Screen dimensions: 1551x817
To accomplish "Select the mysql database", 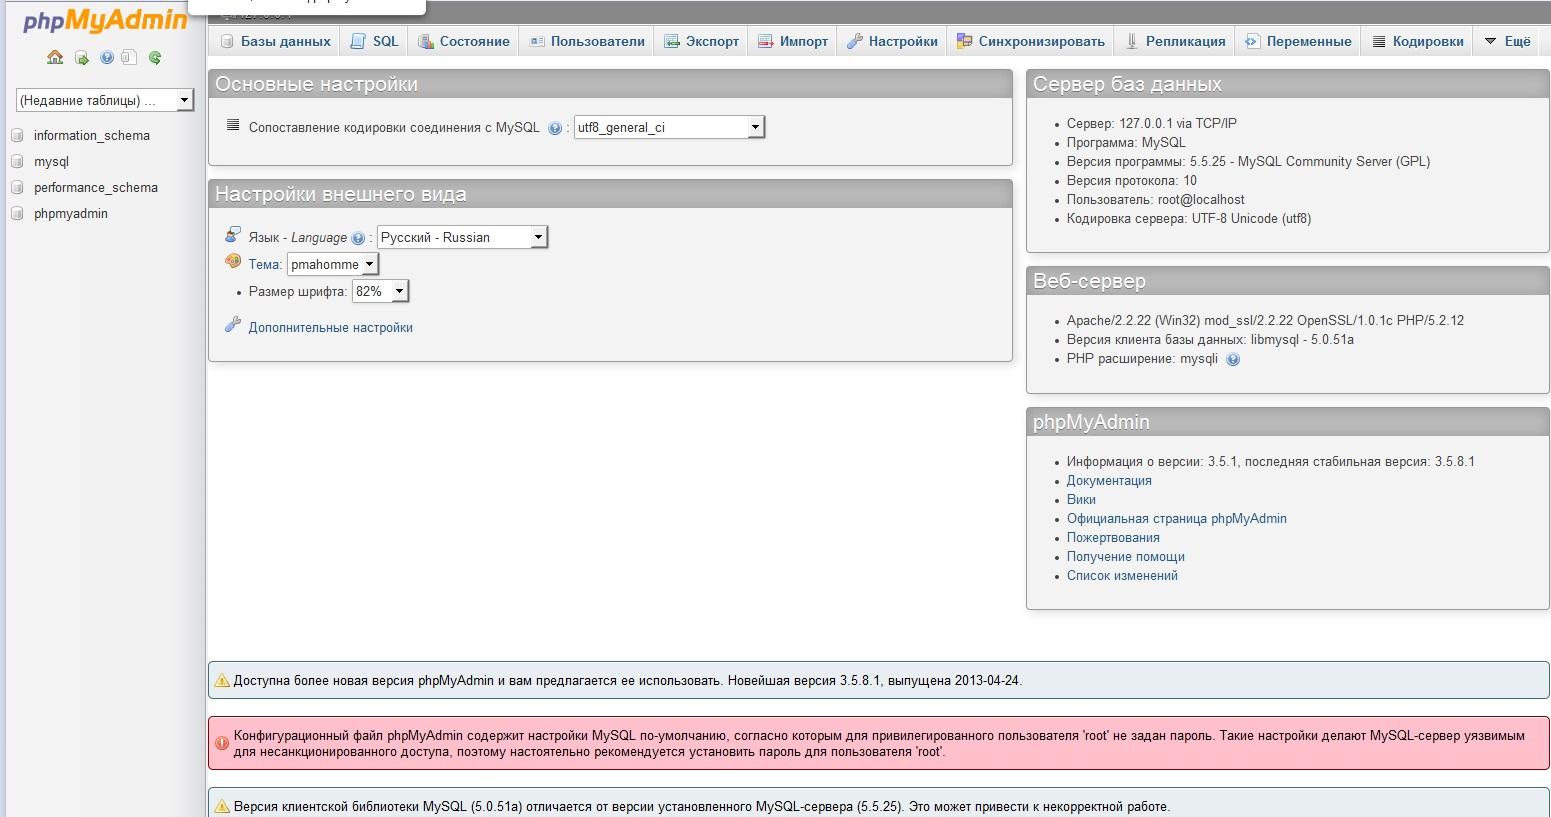I will [x=51, y=162].
